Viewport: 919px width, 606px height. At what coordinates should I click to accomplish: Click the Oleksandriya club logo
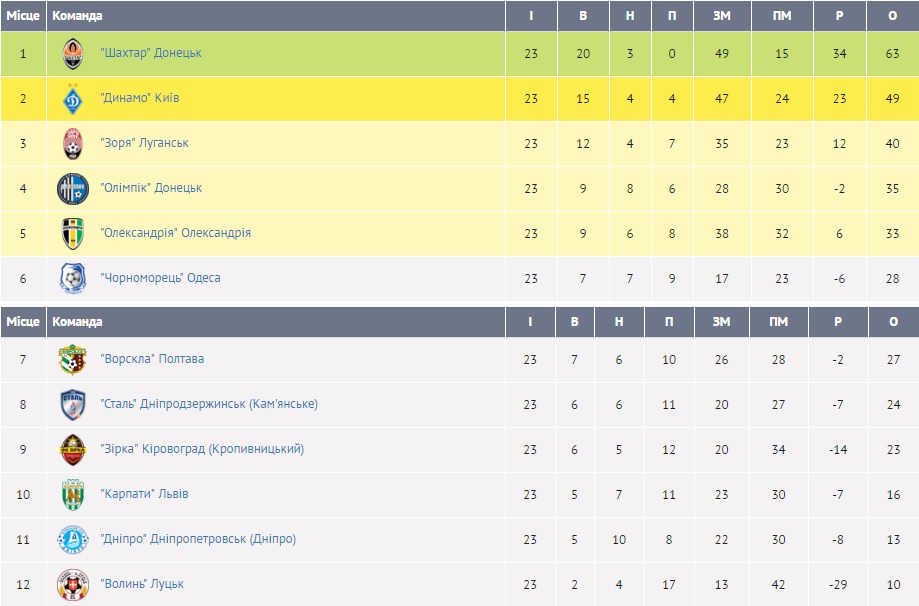pyautogui.click(x=73, y=233)
